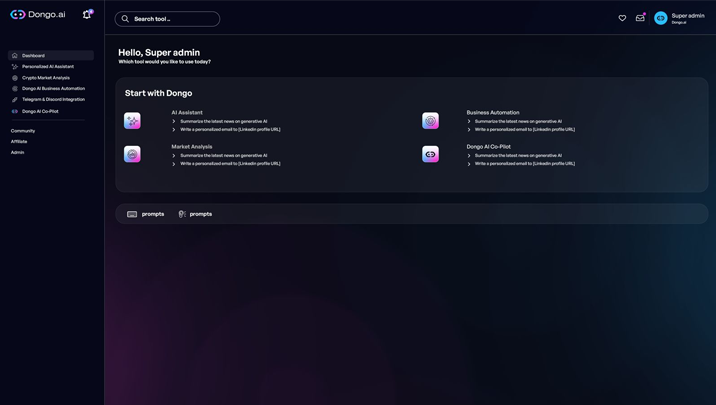The image size is (716, 405).
Task: Expand the second Market Analysis prompt chevron
Action: click(174, 164)
